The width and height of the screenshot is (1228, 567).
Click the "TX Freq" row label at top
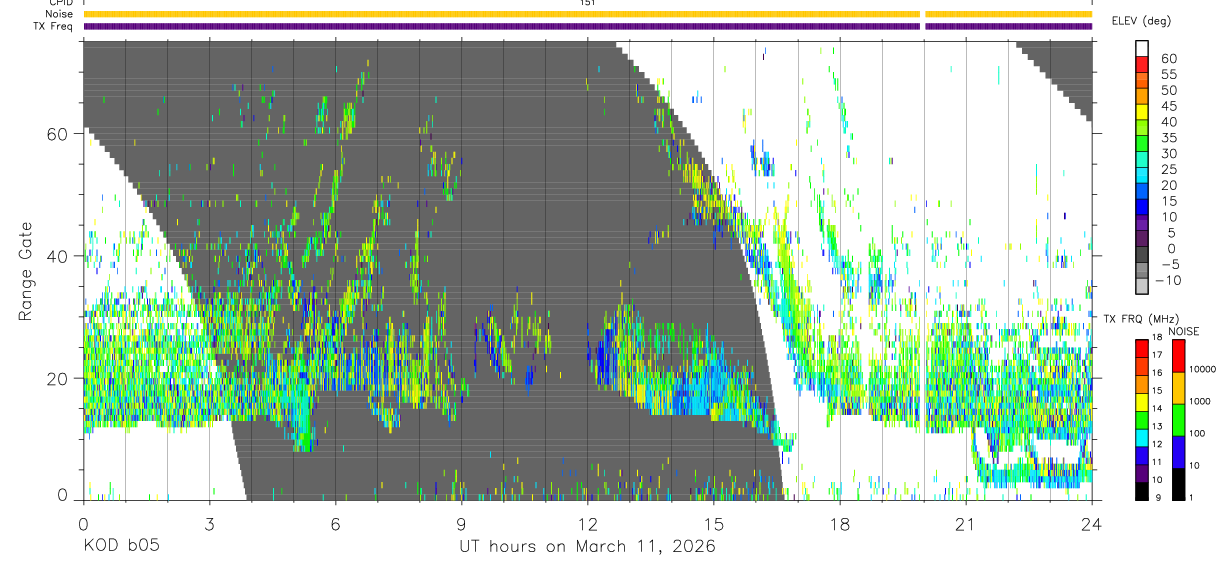coord(53,26)
